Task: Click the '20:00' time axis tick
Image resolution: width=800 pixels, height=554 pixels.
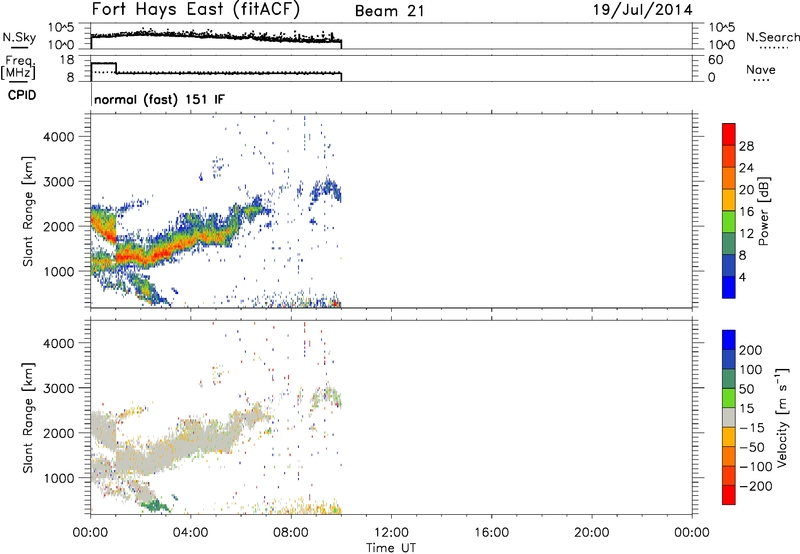Action: click(591, 533)
